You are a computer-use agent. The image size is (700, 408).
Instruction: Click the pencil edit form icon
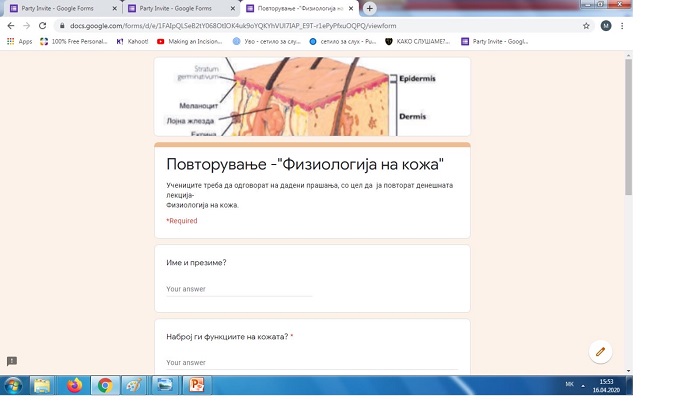click(600, 351)
